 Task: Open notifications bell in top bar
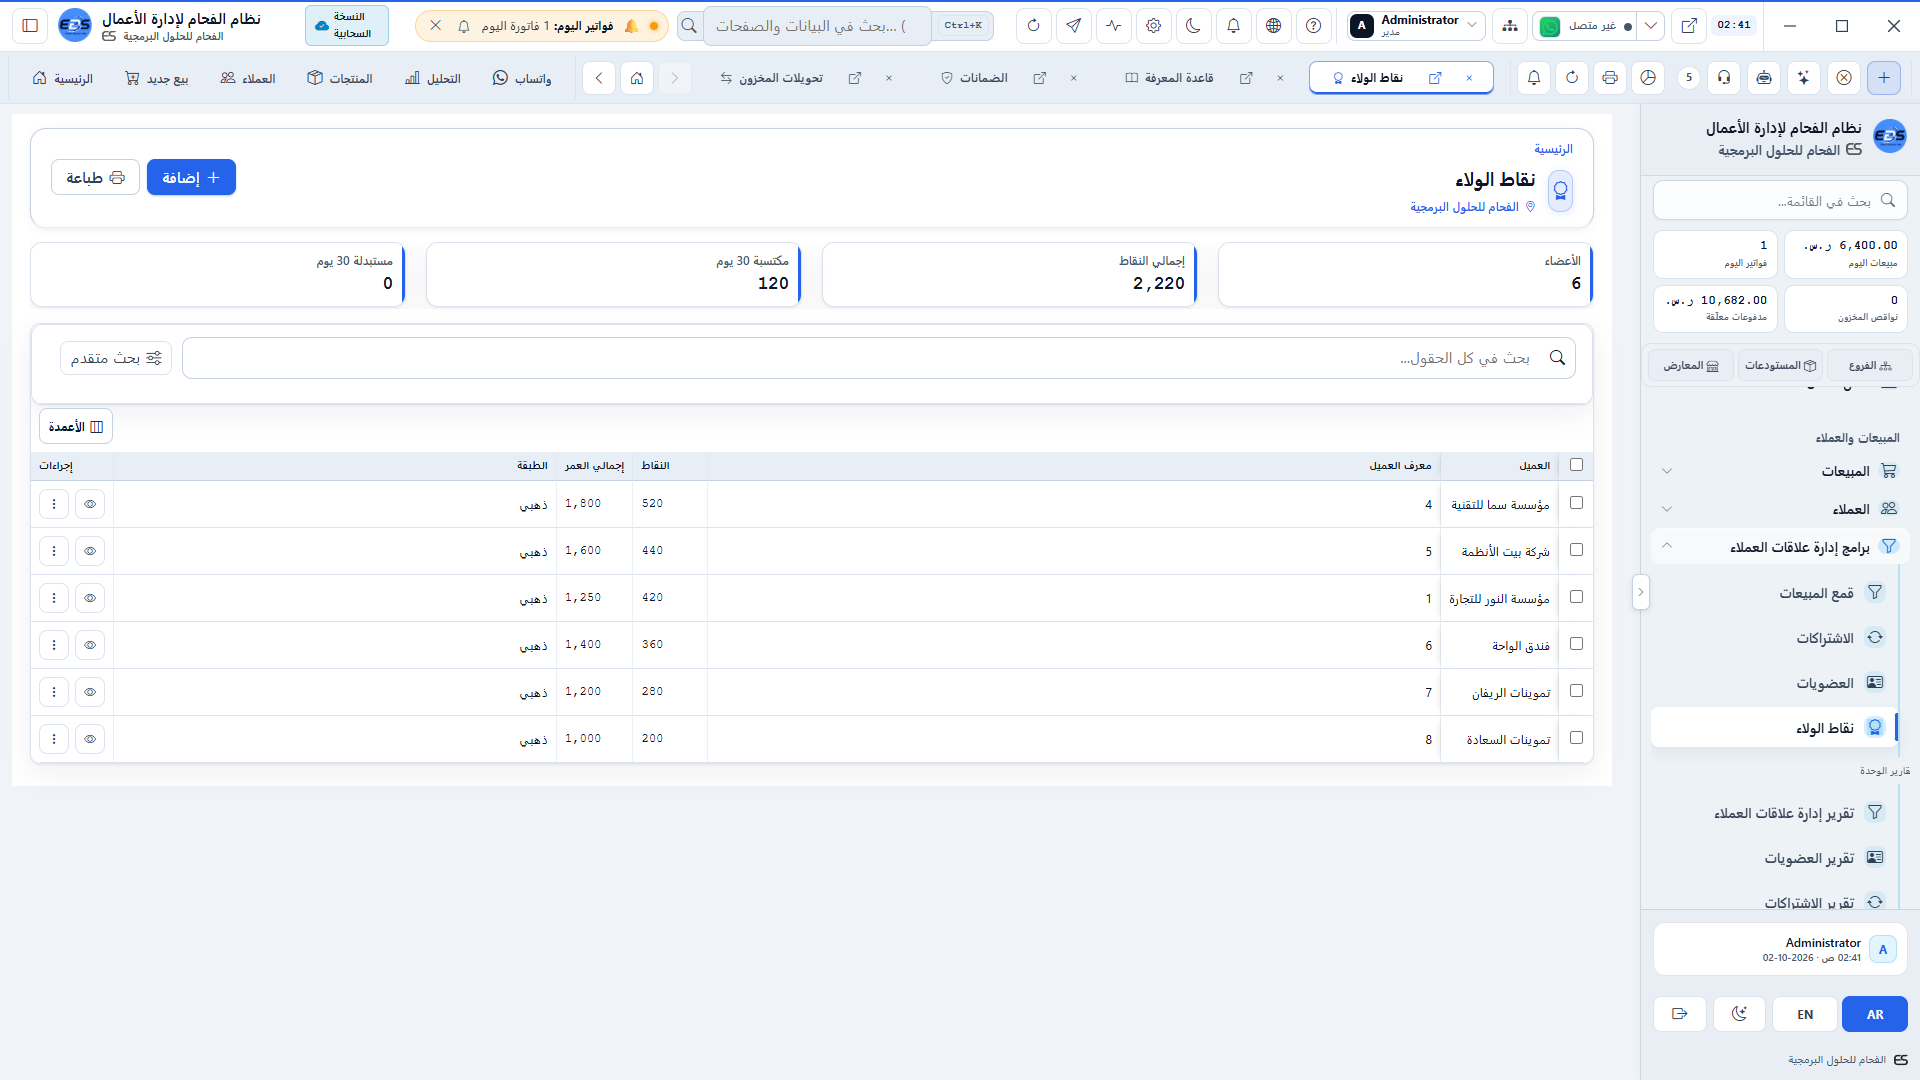tap(1233, 26)
